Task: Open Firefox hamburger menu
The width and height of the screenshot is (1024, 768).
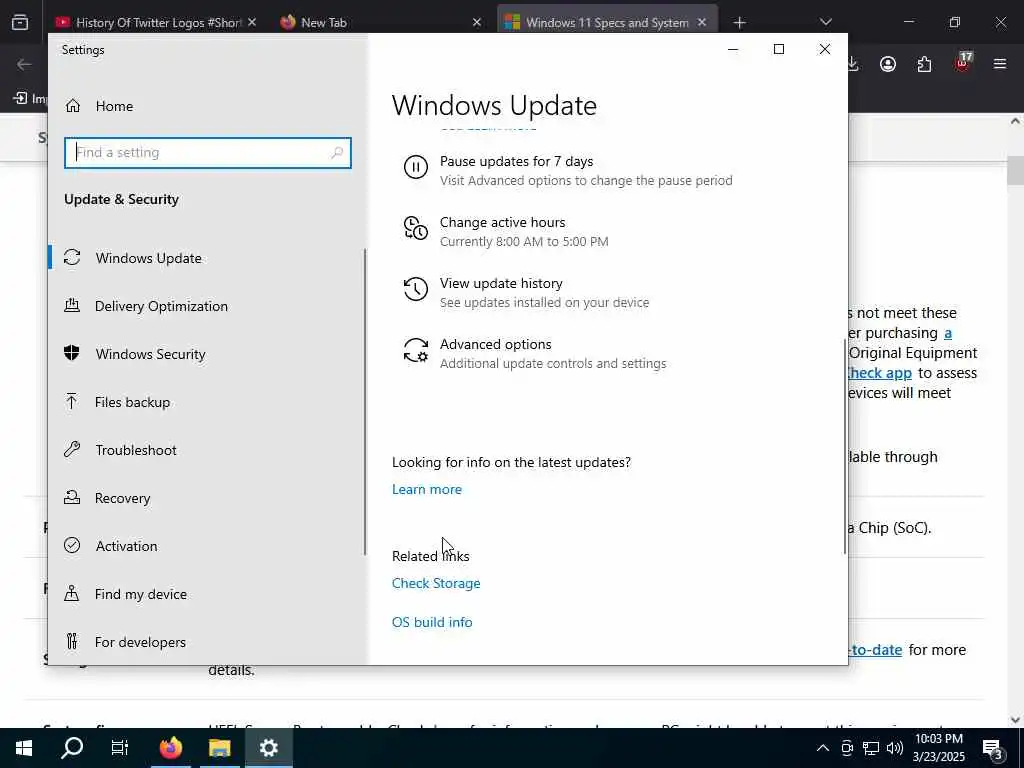Action: [x=1000, y=64]
